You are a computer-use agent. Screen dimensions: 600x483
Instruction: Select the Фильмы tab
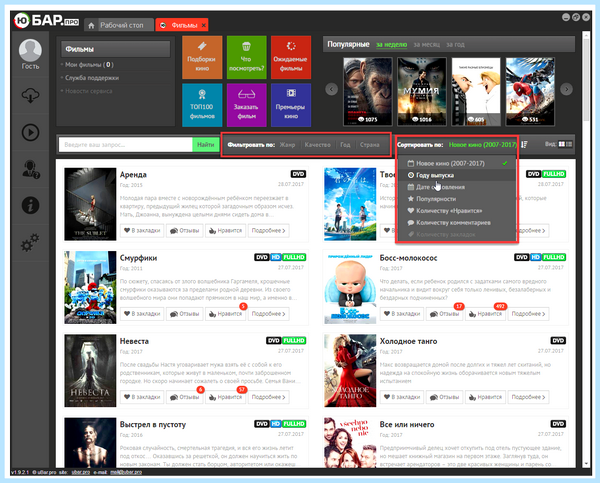pos(184,25)
